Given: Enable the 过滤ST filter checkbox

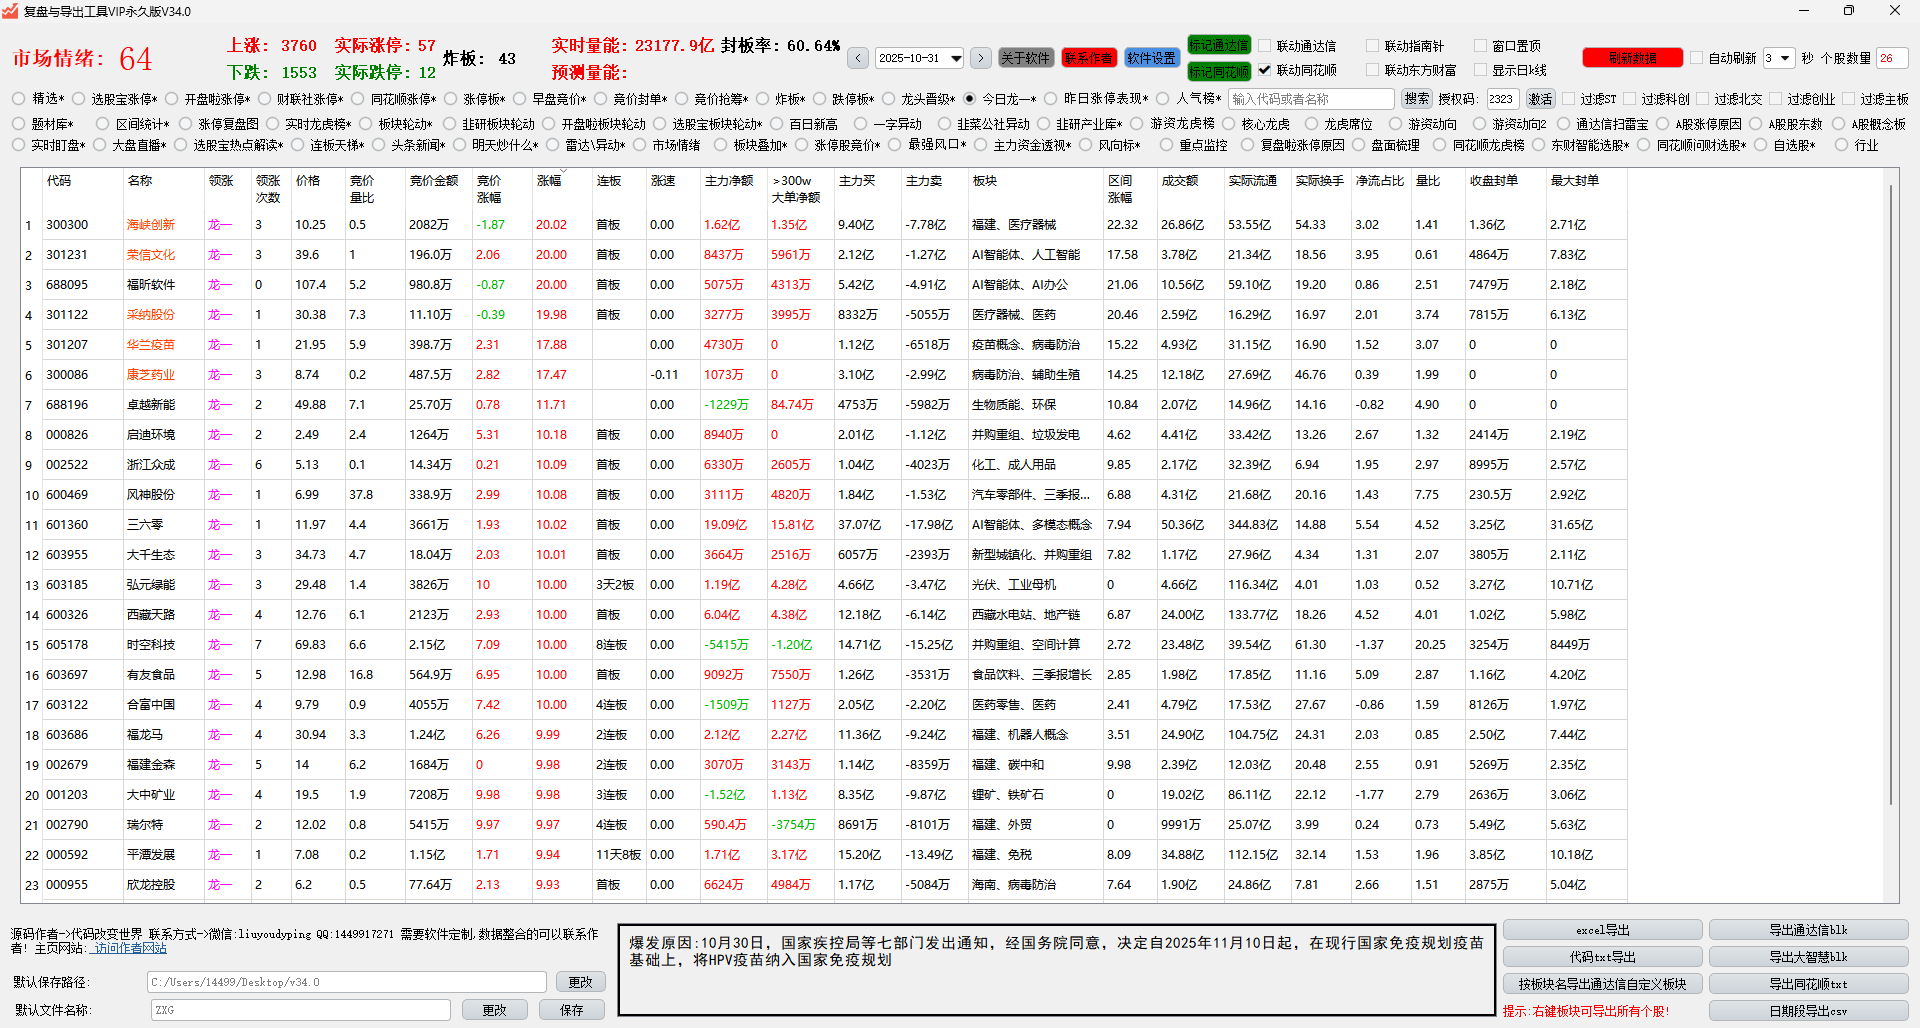Looking at the screenshot, I should pyautogui.click(x=1569, y=99).
